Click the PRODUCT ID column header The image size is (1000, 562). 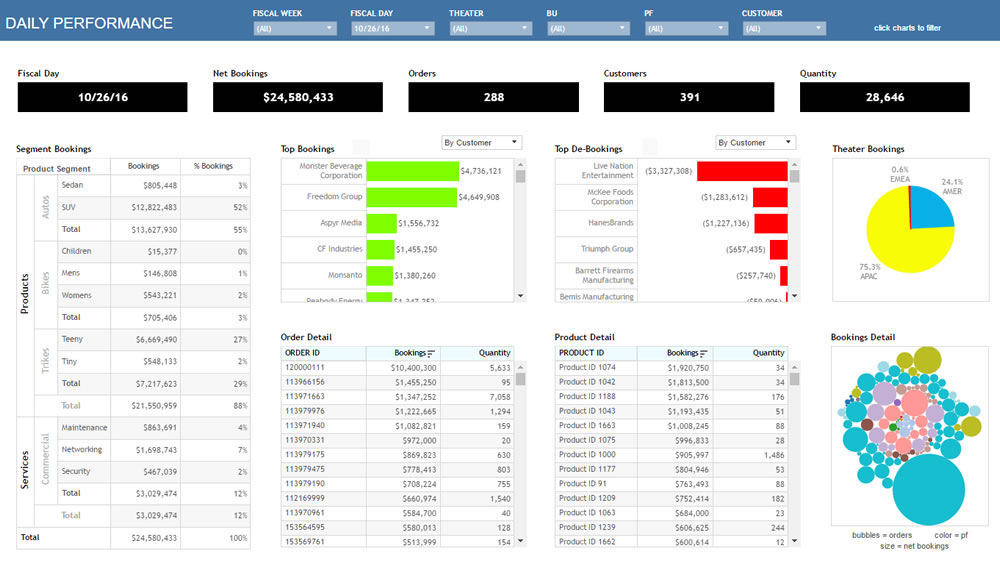[595, 353]
